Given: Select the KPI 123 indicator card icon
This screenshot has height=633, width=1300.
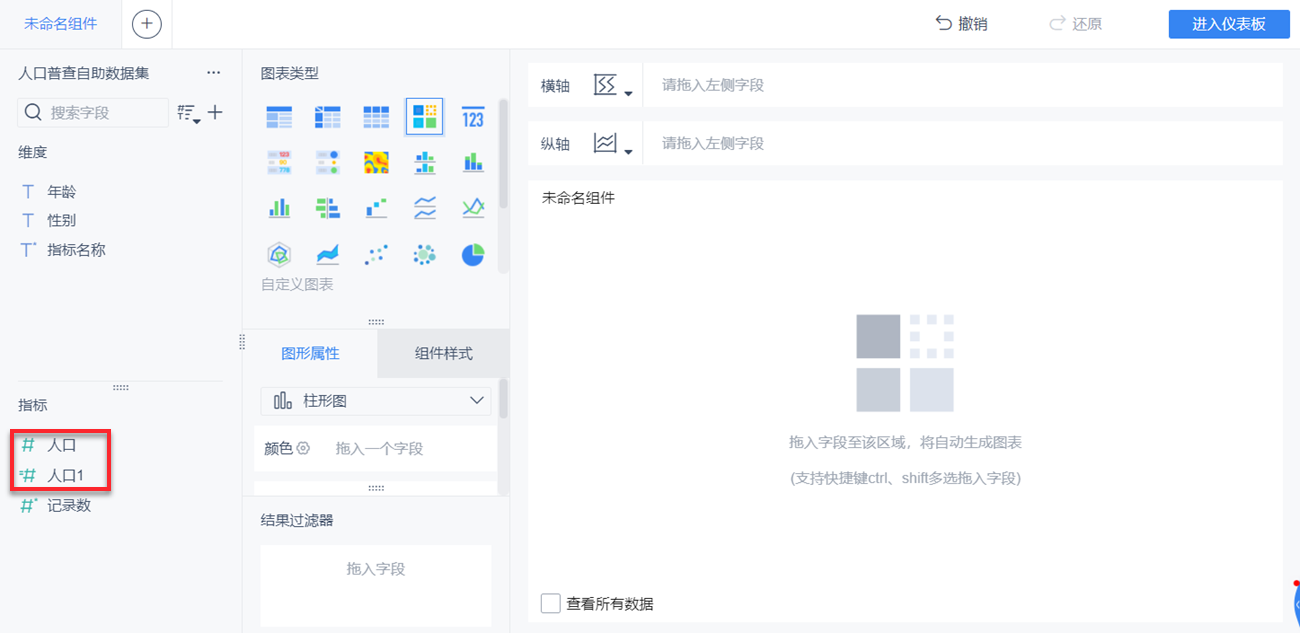Looking at the screenshot, I should [473, 118].
